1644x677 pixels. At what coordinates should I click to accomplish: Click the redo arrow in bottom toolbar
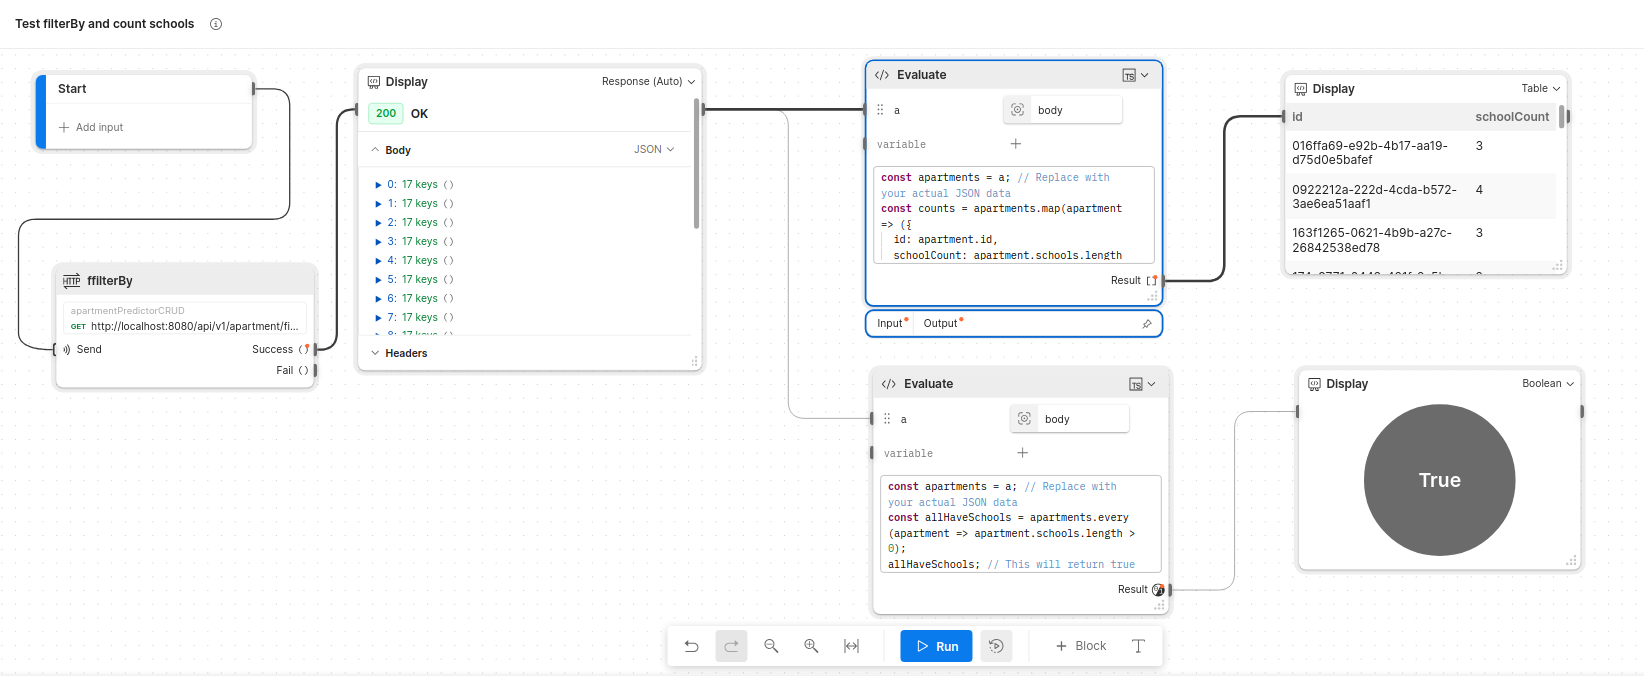pos(731,646)
